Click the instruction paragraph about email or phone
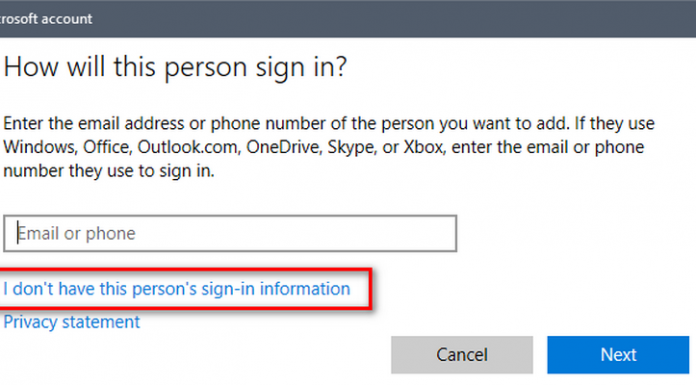 click(328, 147)
